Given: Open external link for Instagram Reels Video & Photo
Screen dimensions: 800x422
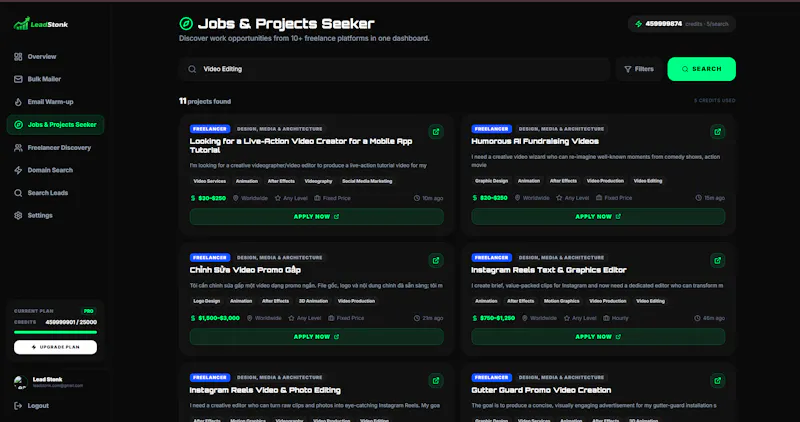Looking at the screenshot, I should (x=436, y=380).
